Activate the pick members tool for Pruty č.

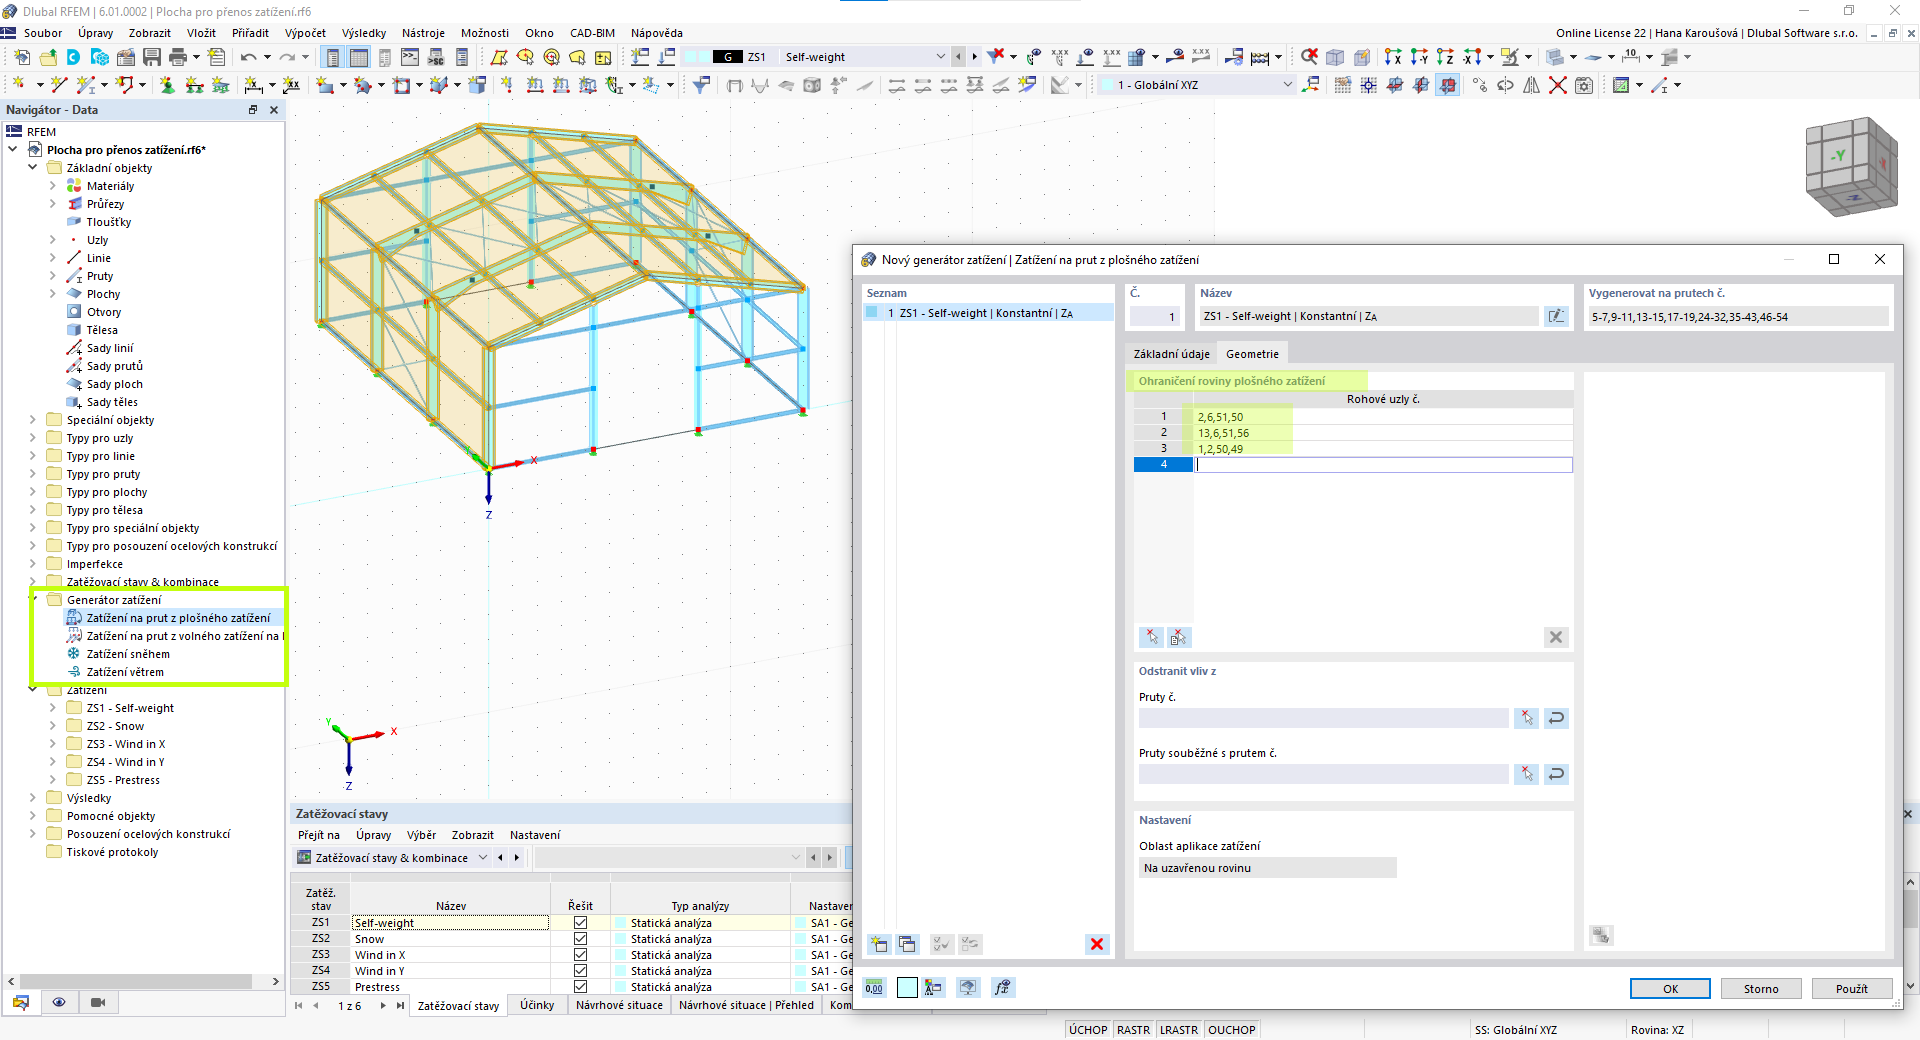1526,718
